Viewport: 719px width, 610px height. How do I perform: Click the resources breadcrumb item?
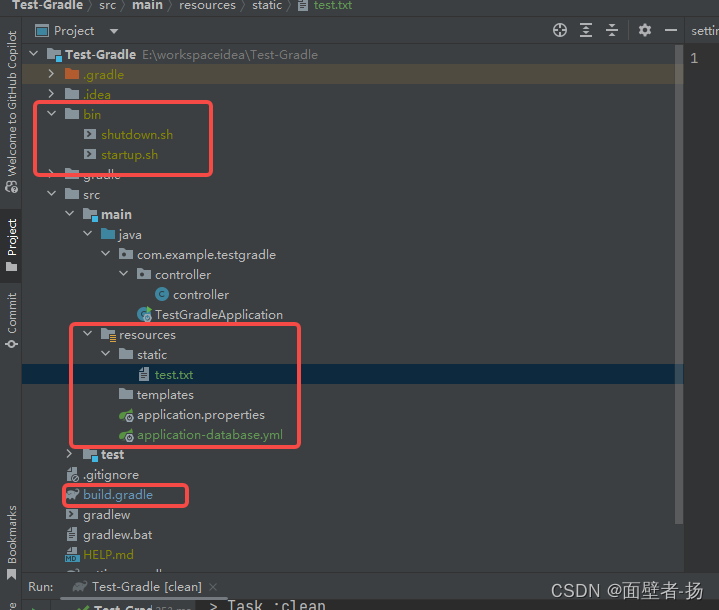pyautogui.click(x=207, y=6)
